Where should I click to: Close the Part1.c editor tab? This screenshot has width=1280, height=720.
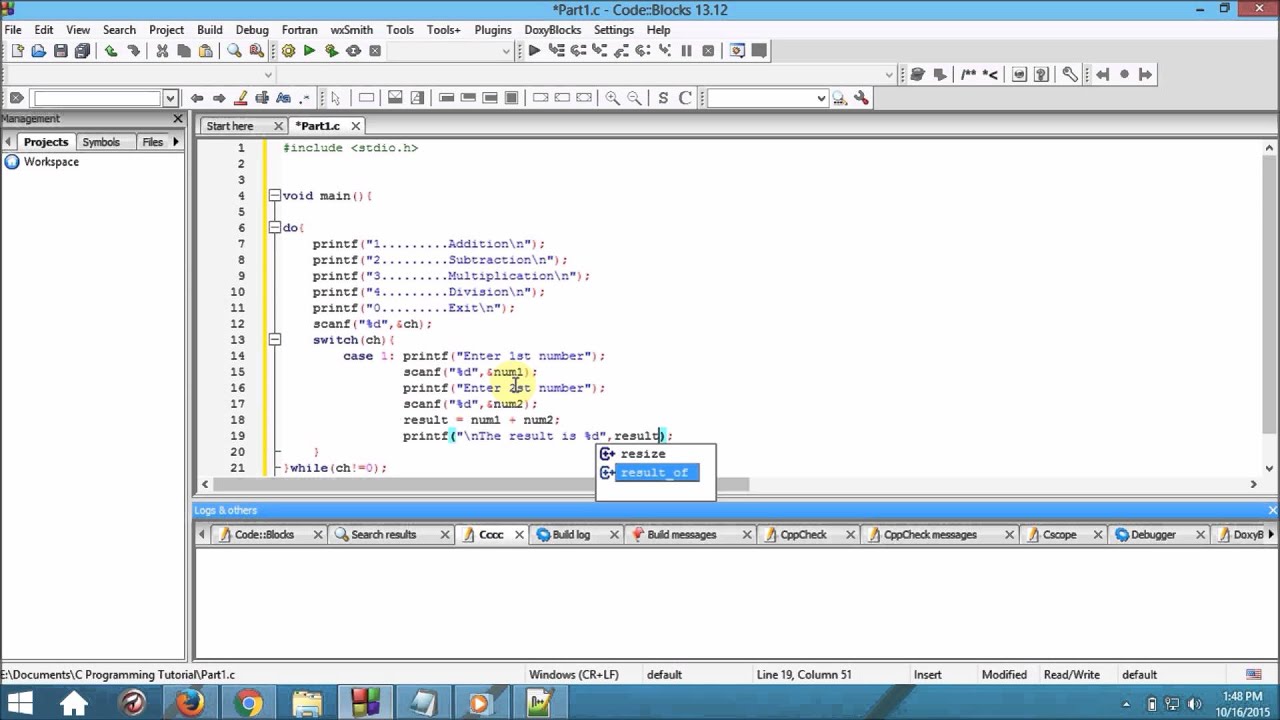click(355, 126)
